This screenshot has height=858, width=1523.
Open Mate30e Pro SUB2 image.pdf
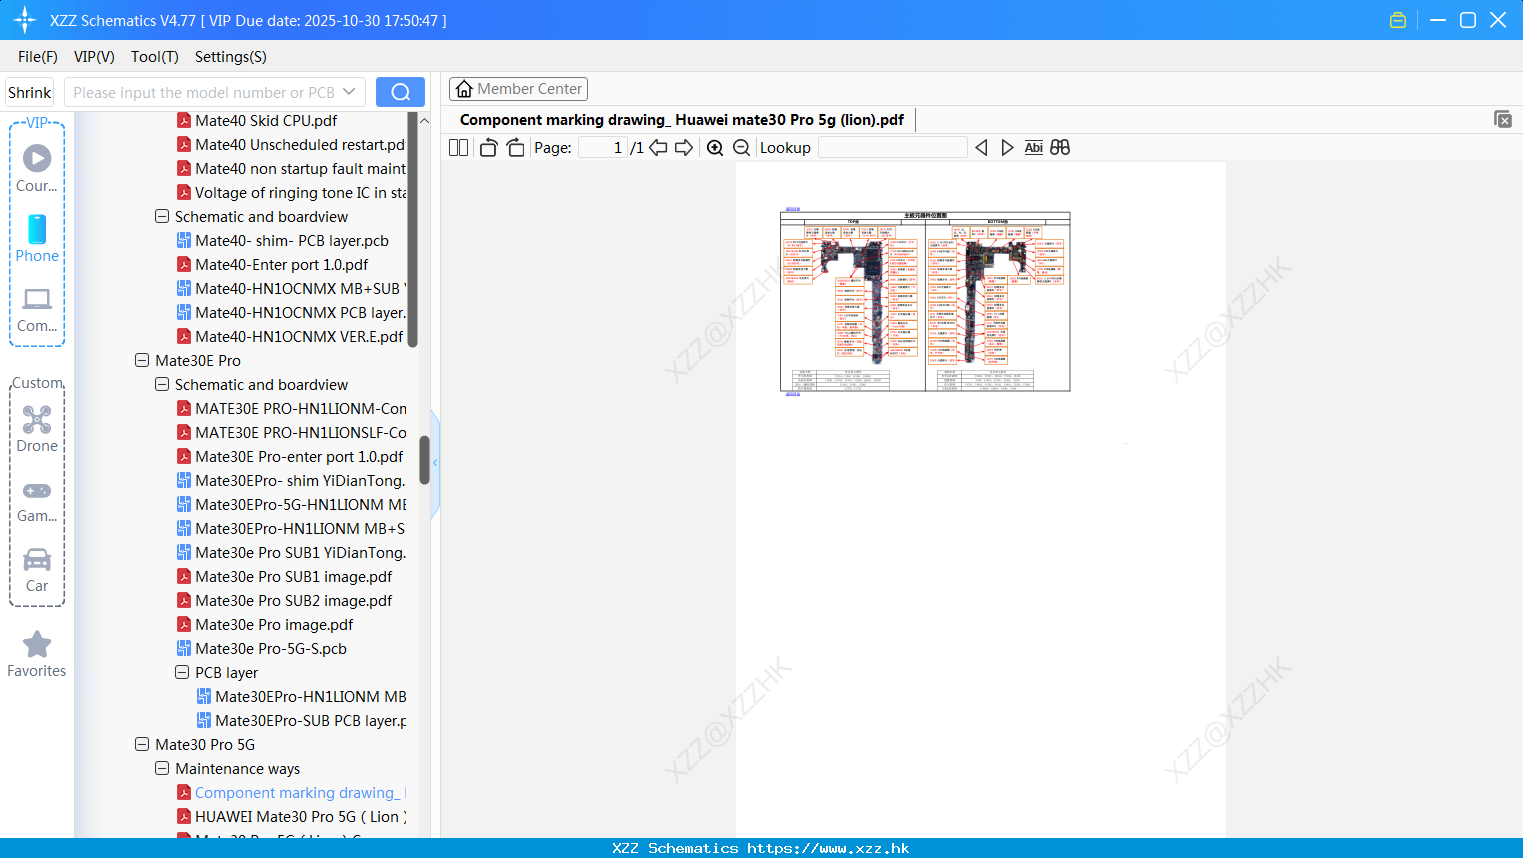(284, 600)
